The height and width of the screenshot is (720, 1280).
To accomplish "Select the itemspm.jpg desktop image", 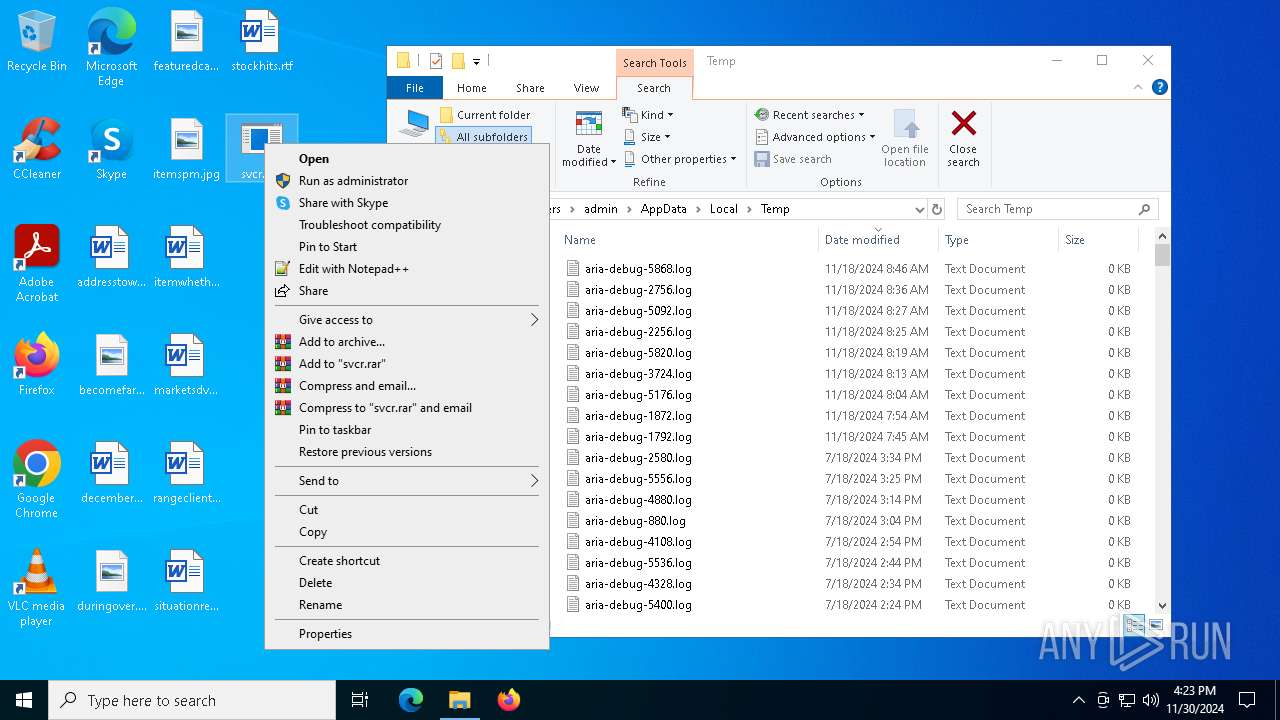I will (187, 150).
